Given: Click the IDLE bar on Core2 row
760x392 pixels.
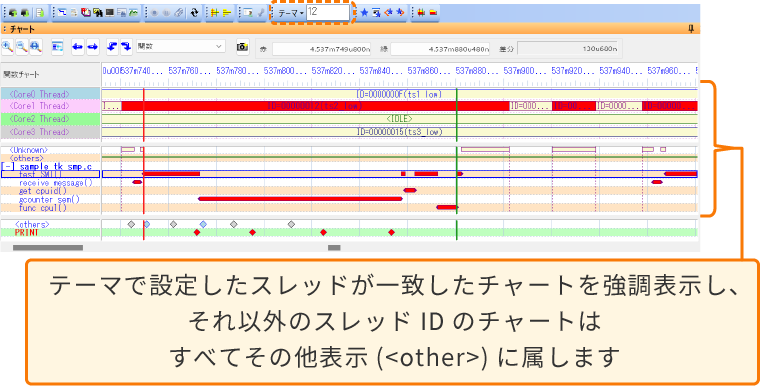Looking at the screenshot, I should click(399, 119).
